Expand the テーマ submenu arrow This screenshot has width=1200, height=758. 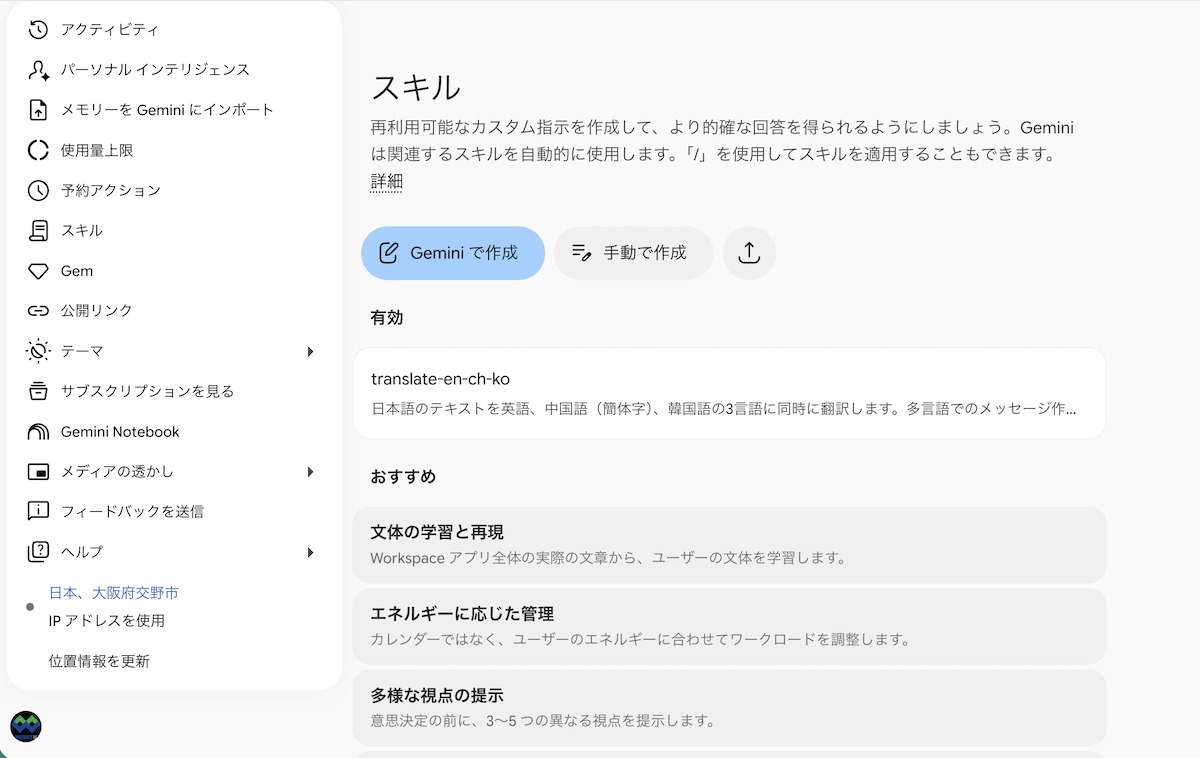tap(310, 351)
